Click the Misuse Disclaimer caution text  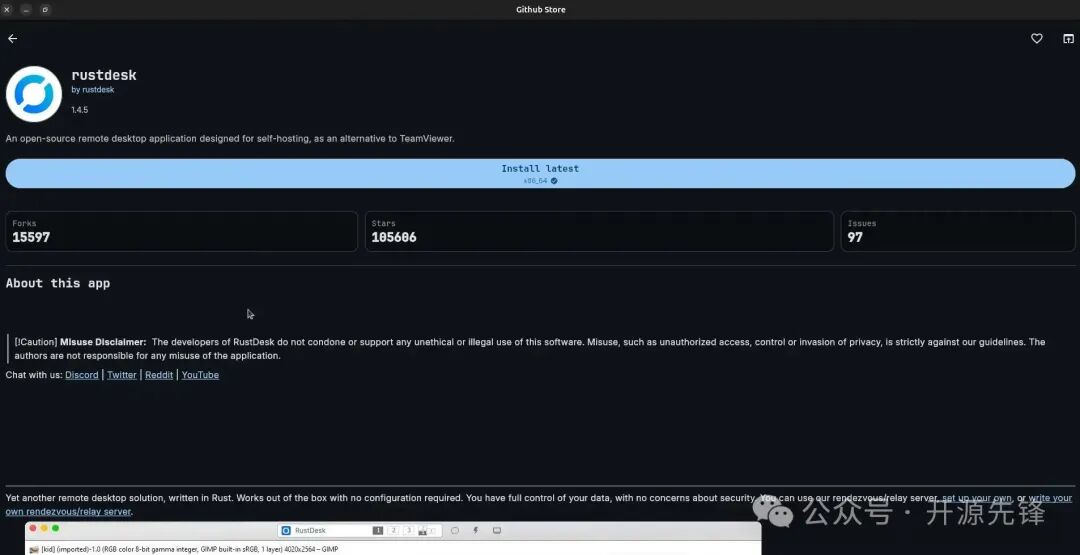pos(530,348)
